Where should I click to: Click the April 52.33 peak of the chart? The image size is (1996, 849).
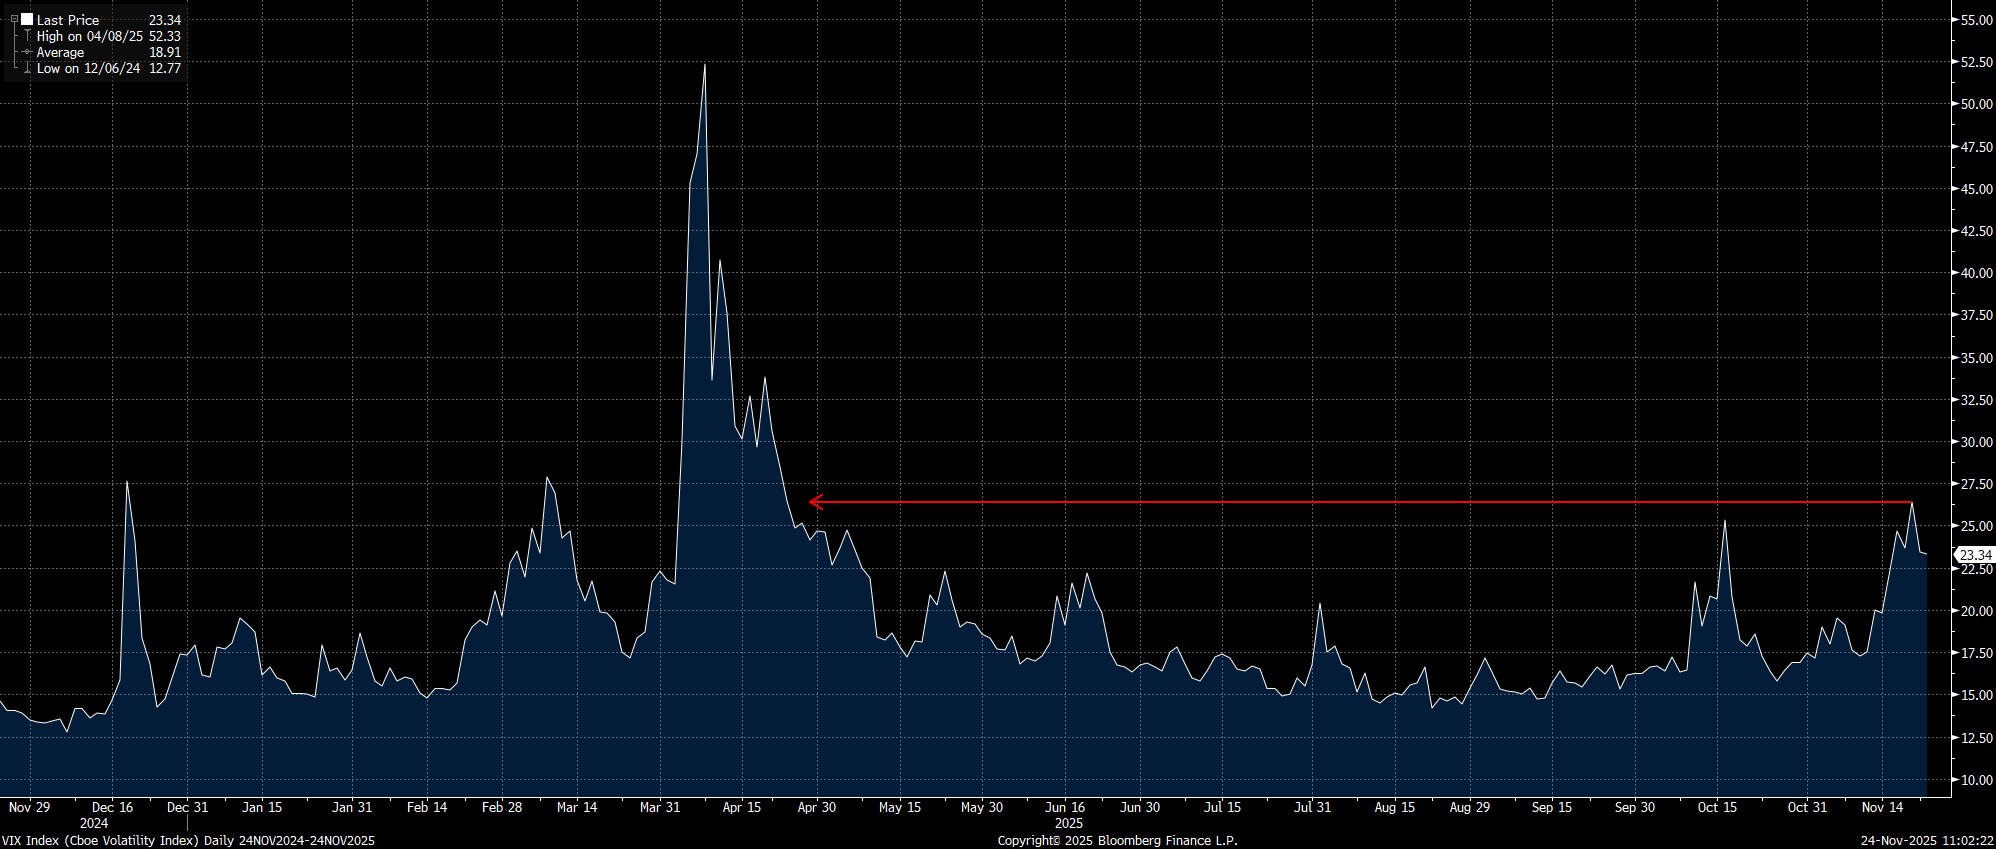pos(705,65)
